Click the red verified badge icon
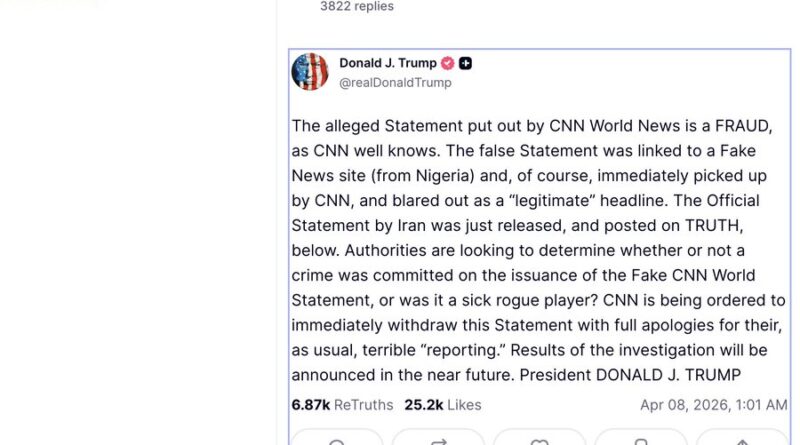This screenshot has height=445, width=800. tap(448, 63)
